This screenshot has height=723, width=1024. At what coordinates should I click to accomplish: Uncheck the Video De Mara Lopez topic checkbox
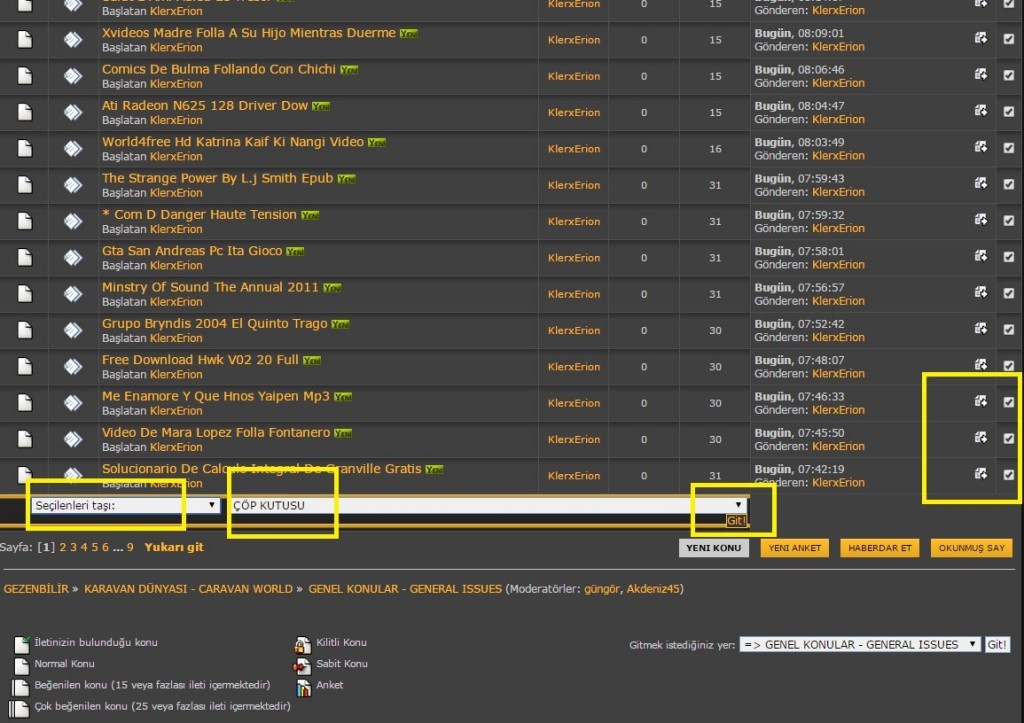pos(1008,438)
